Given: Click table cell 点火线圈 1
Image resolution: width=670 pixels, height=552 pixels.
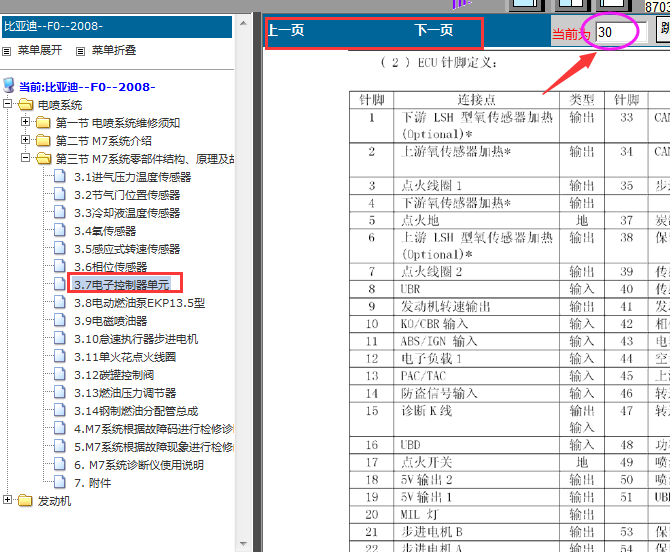Looking at the screenshot, I should click(476, 186).
